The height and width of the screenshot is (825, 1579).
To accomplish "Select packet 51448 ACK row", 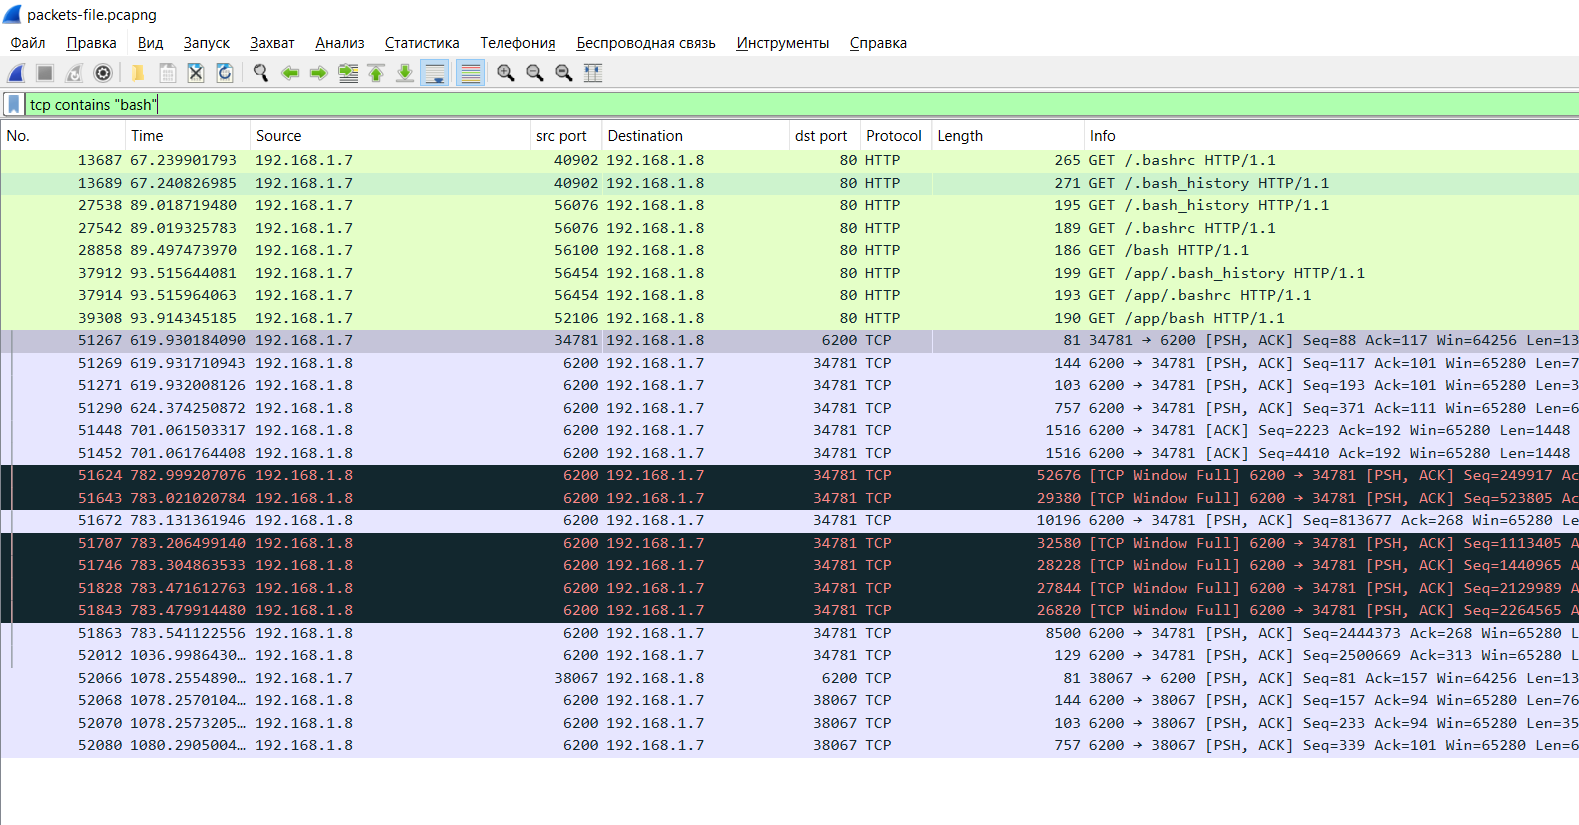I will [790, 430].
